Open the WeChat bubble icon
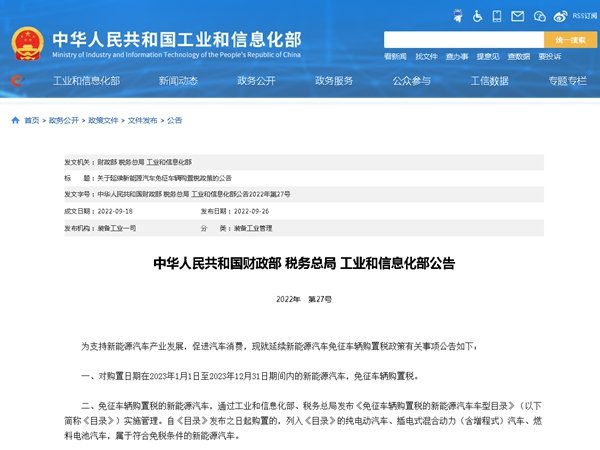This screenshot has height=450, width=600. [540, 16]
